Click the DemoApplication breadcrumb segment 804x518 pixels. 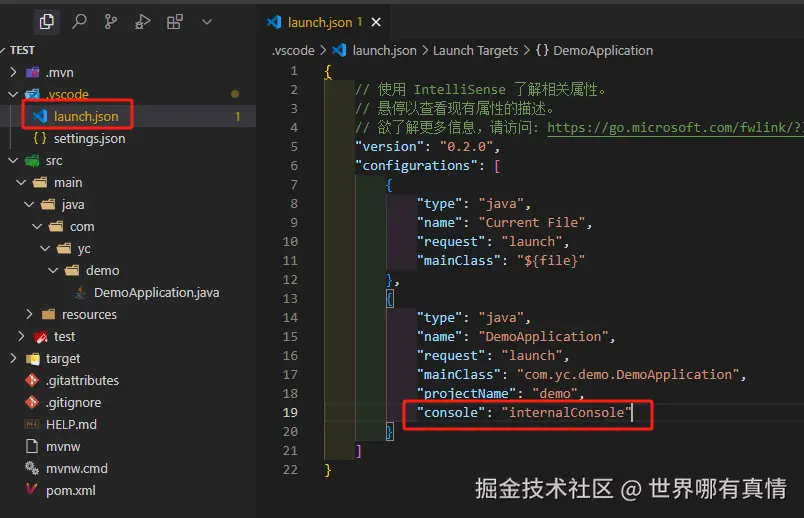603,50
